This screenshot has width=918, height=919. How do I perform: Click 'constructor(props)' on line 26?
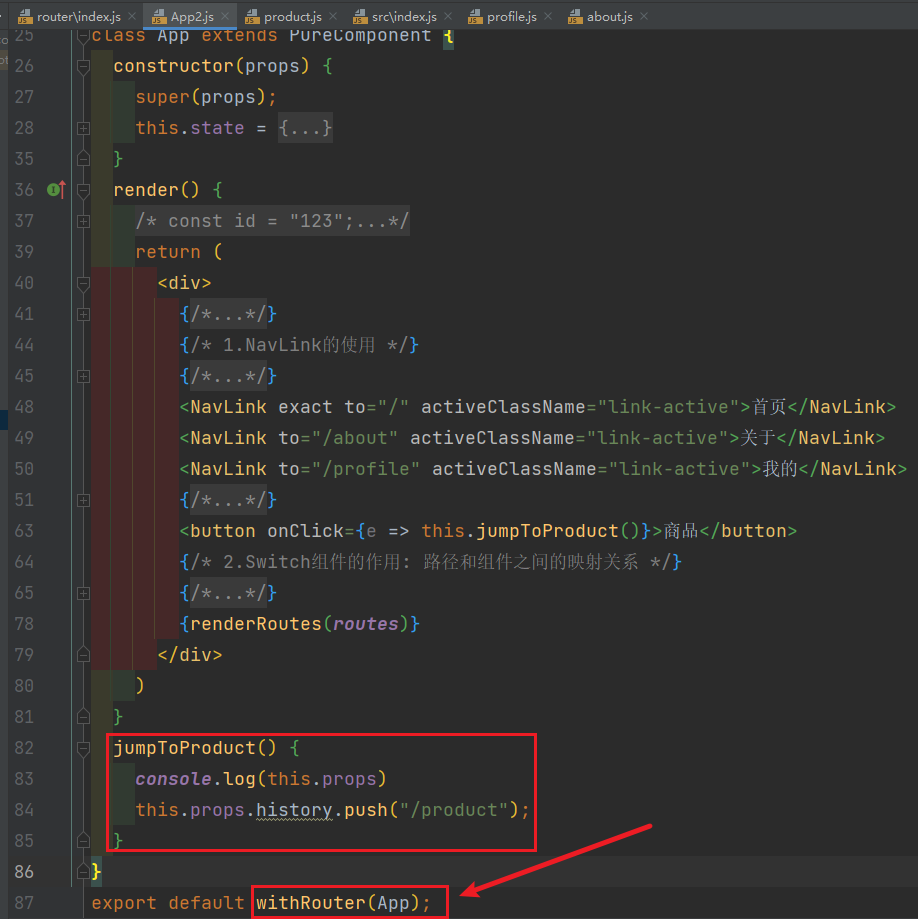click(x=211, y=66)
